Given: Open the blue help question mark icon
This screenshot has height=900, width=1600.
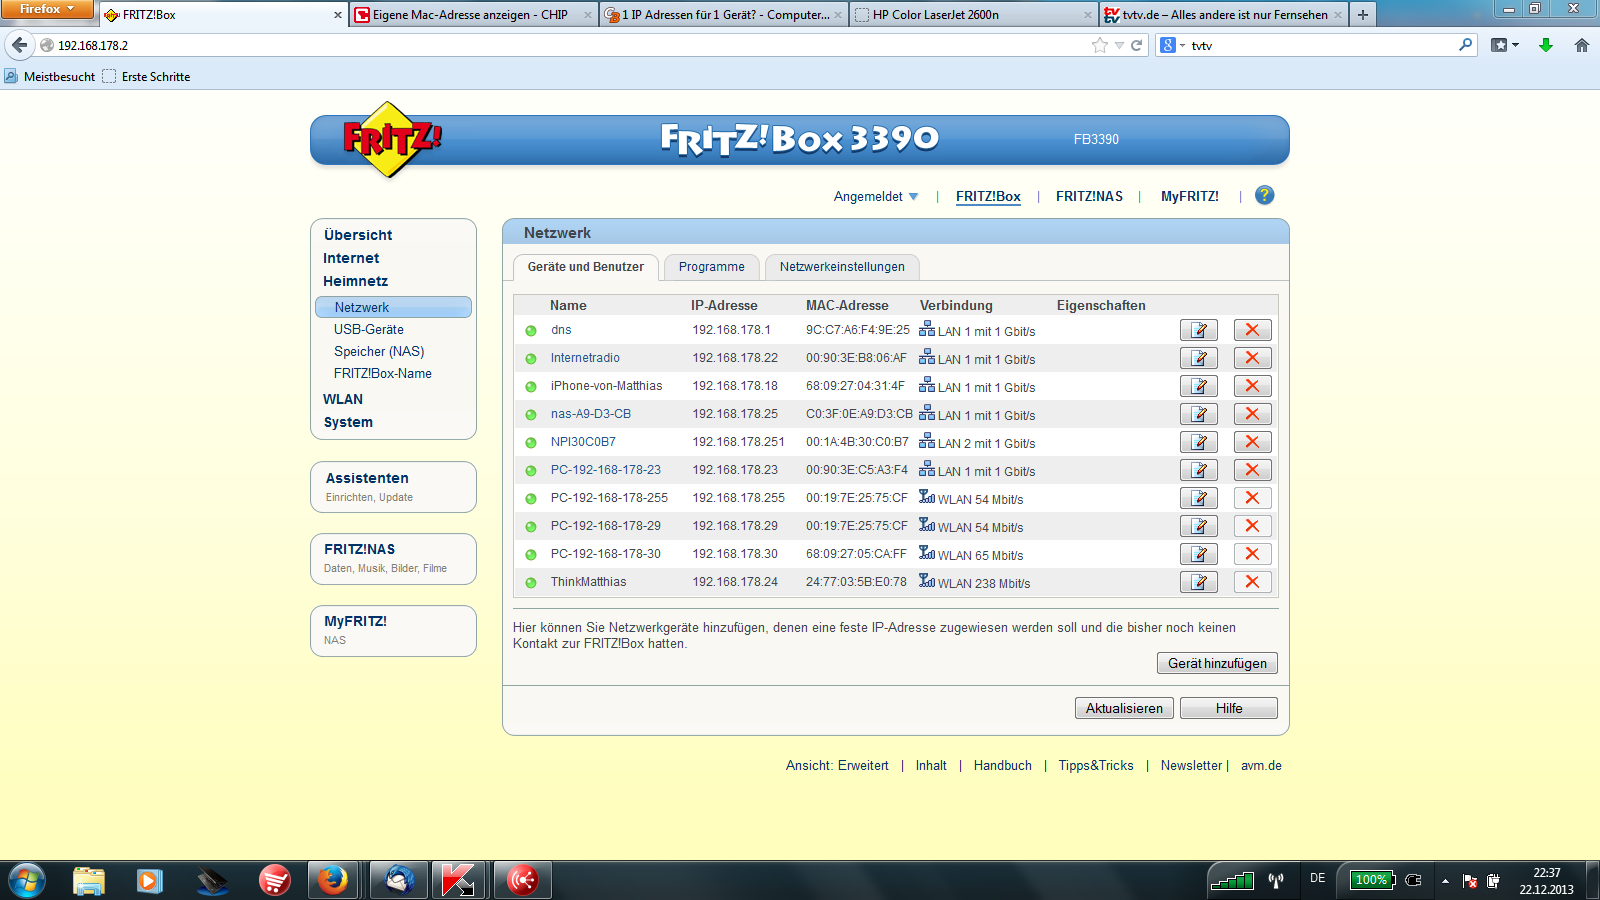Looking at the screenshot, I should [x=1264, y=195].
